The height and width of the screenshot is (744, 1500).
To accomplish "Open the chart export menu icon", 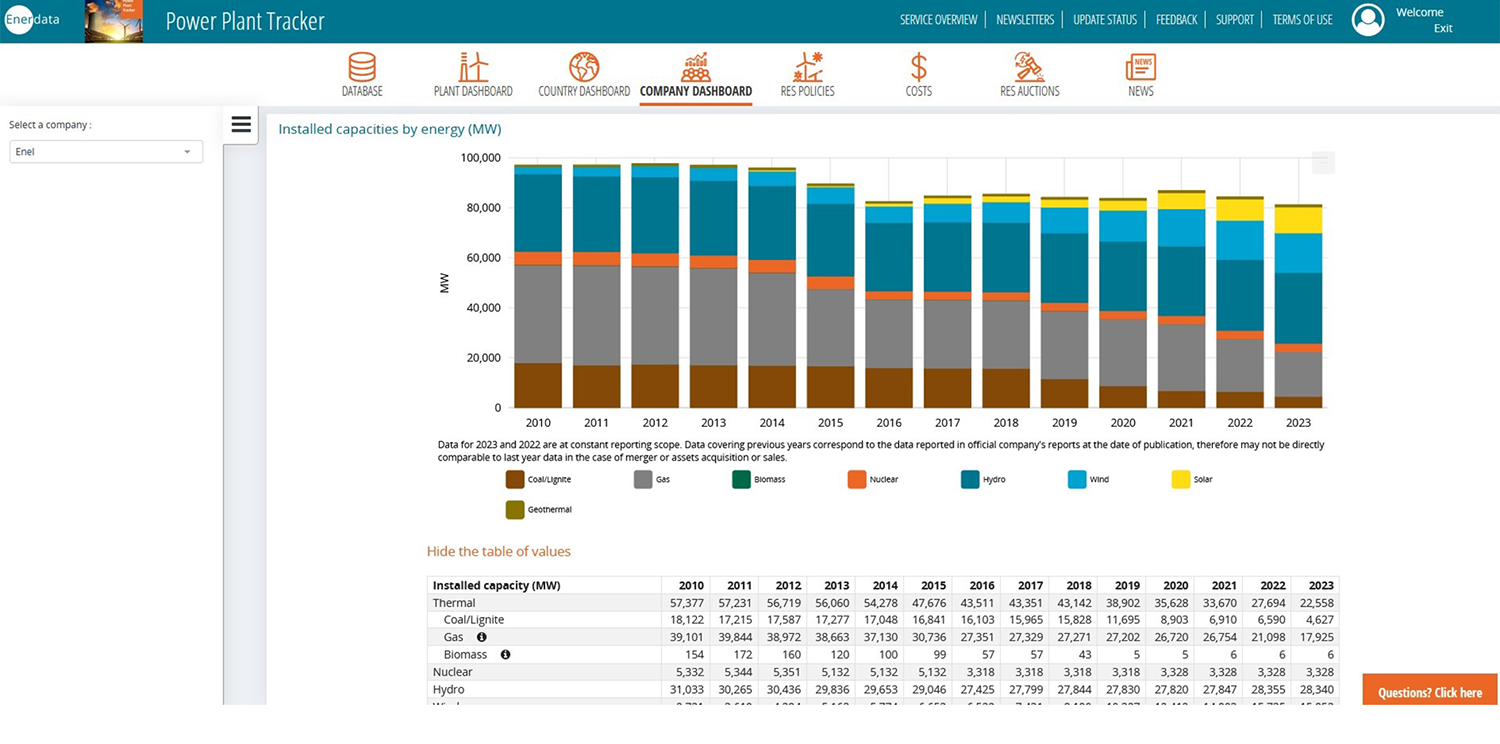I will point(1323,162).
